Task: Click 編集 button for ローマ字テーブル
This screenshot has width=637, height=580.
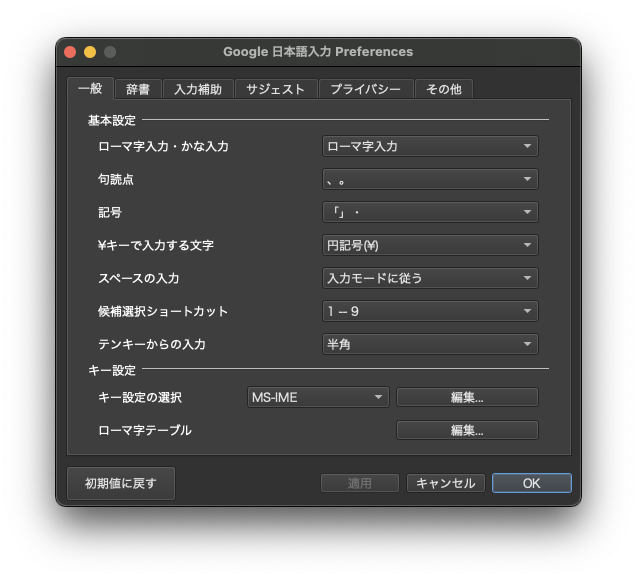Action: 467,430
